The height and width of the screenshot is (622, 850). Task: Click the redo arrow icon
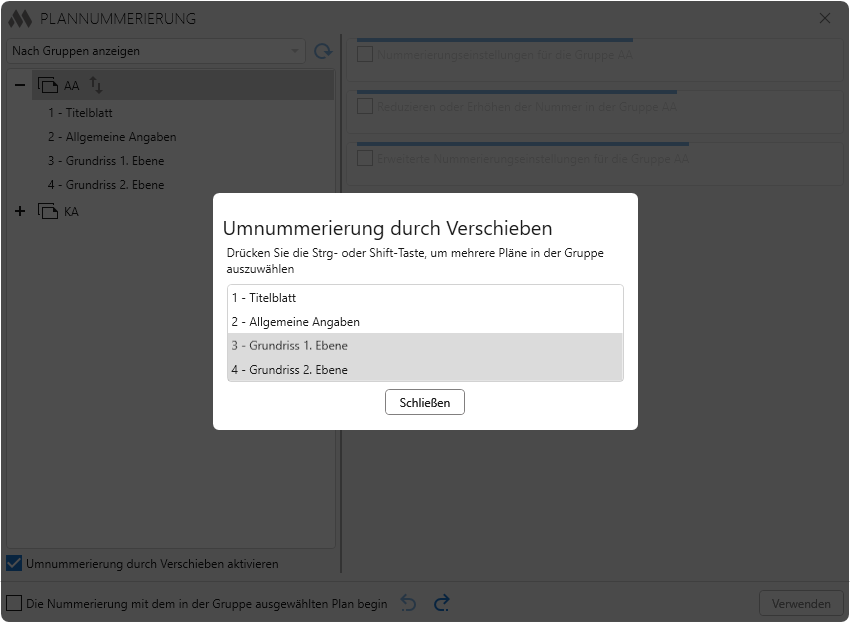[x=441, y=603]
